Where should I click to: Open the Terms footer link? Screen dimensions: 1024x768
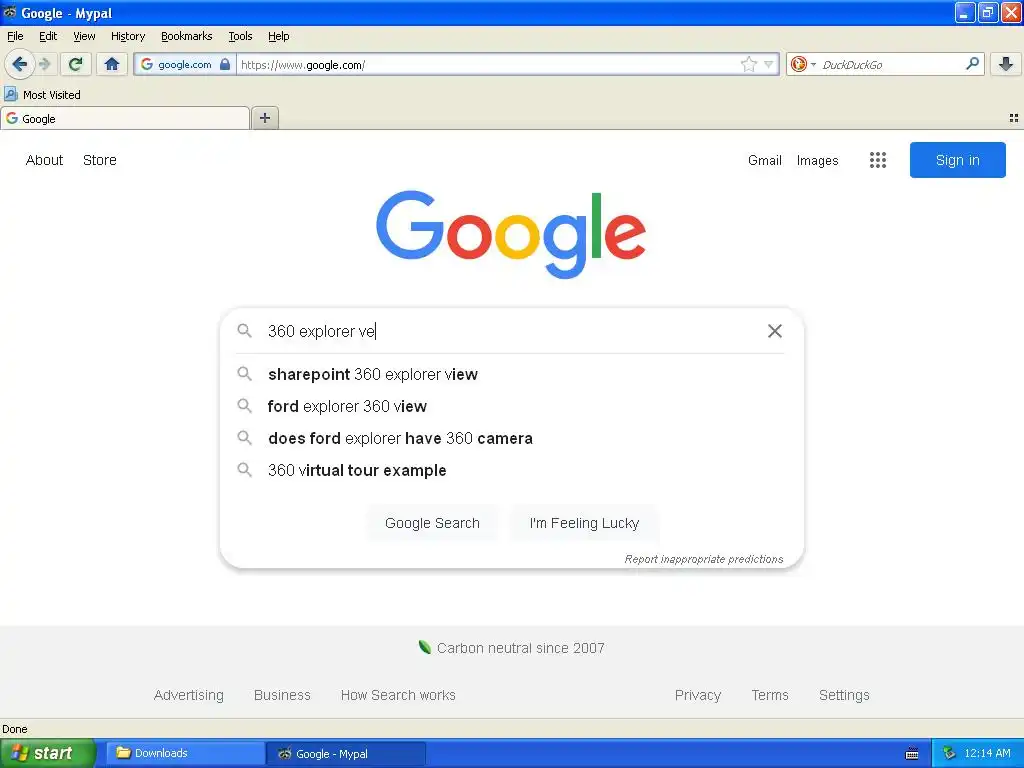770,695
